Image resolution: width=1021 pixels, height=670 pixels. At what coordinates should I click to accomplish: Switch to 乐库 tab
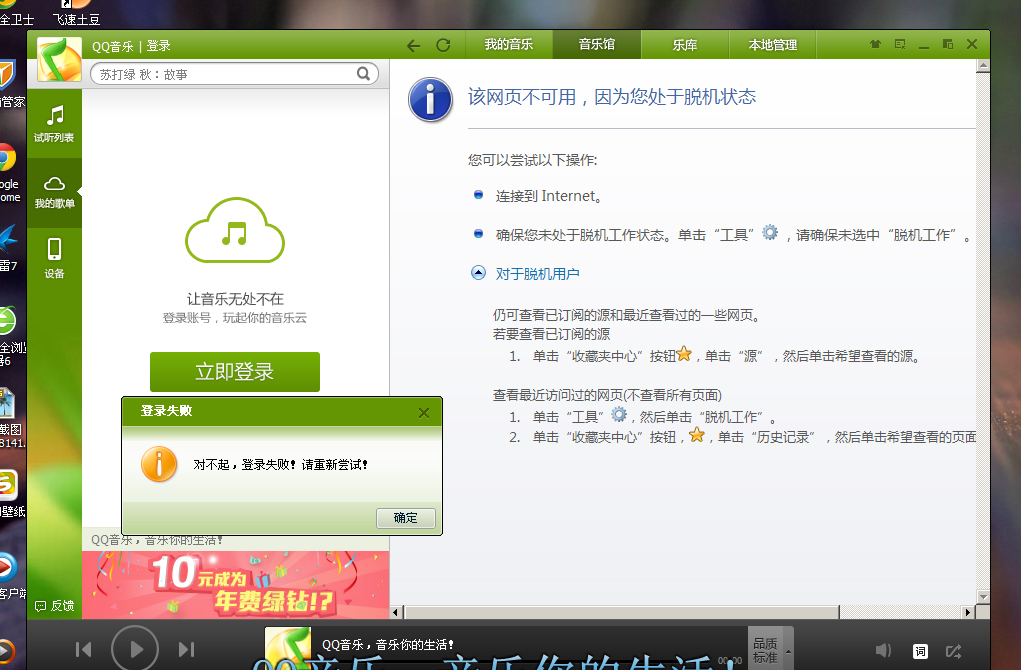pyautogui.click(x=684, y=44)
